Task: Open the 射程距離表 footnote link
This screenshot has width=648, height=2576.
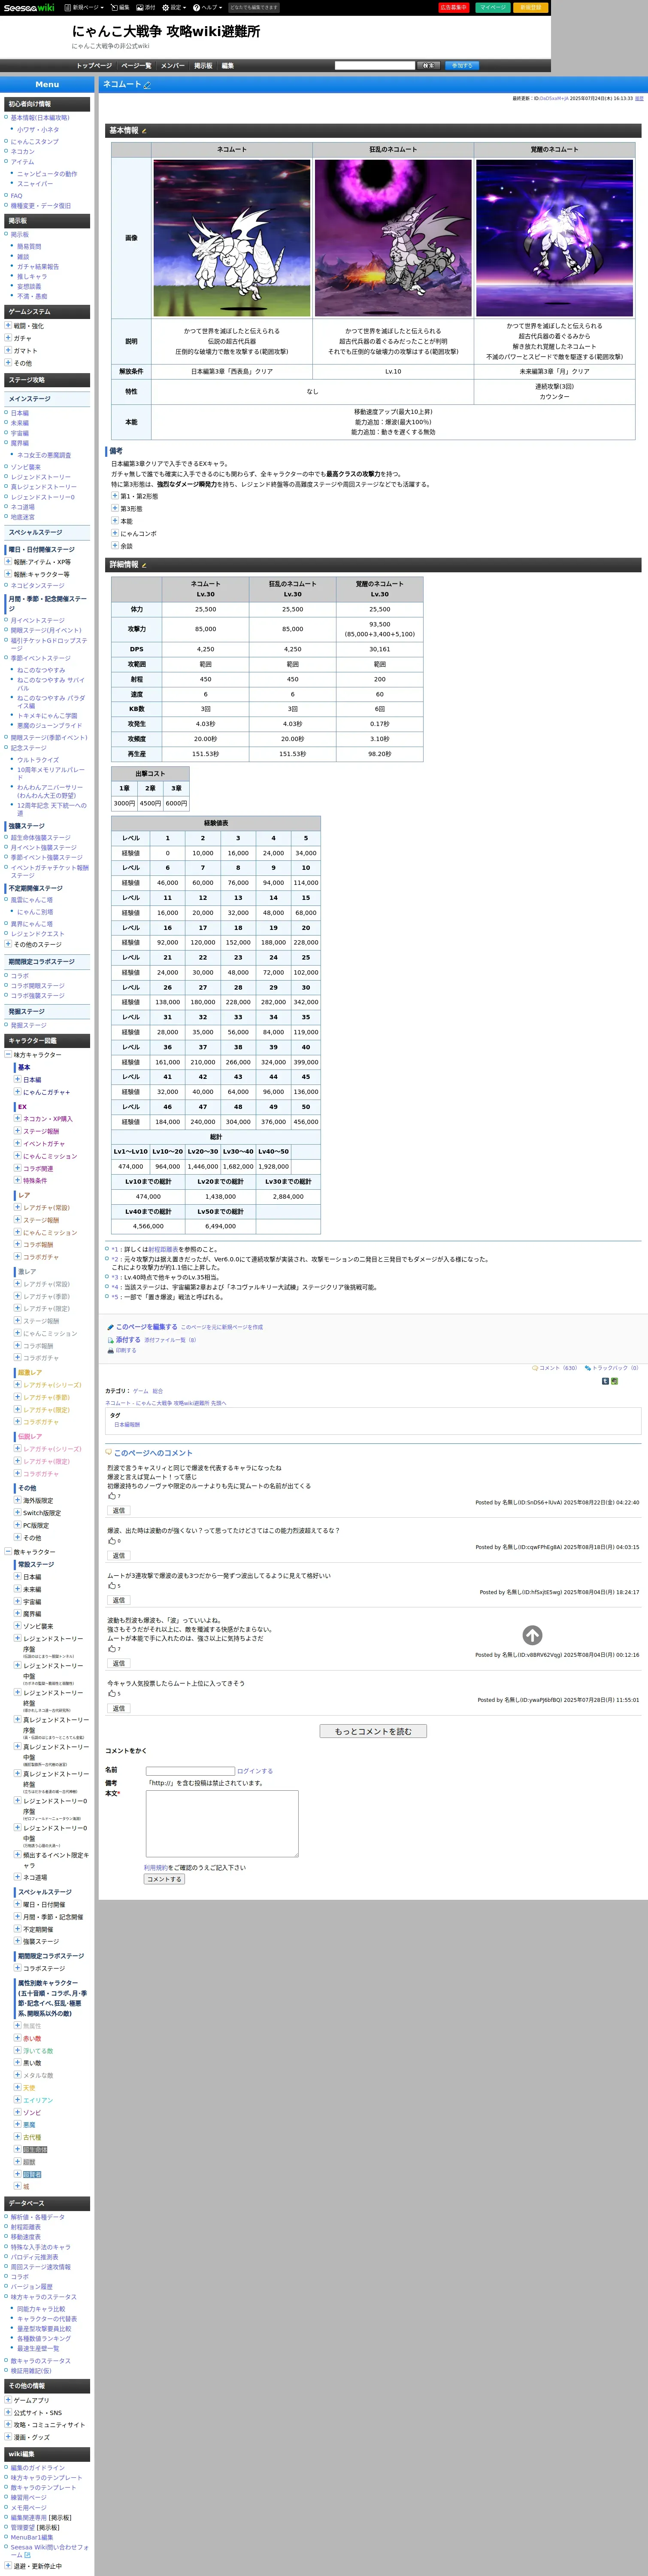Action: (x=164, y=1249)
